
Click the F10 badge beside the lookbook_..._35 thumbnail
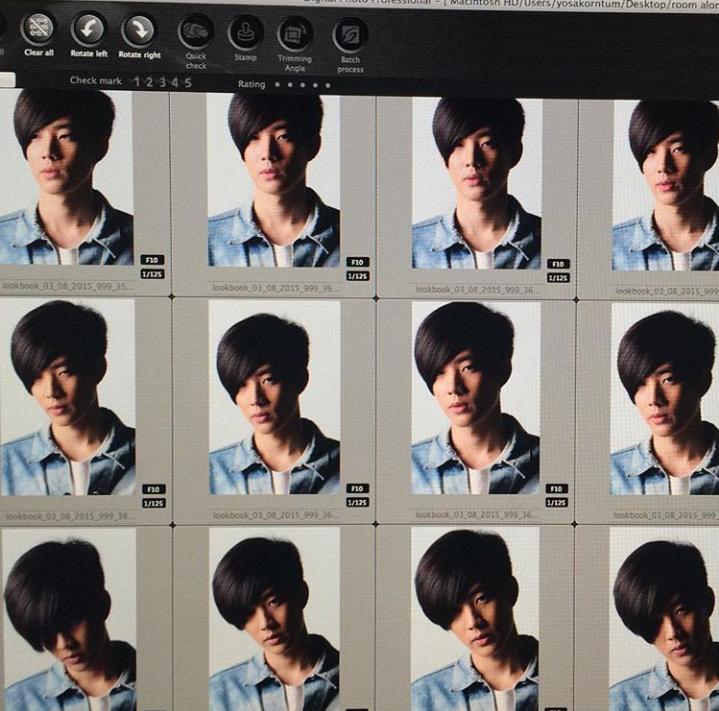point(152,260)
